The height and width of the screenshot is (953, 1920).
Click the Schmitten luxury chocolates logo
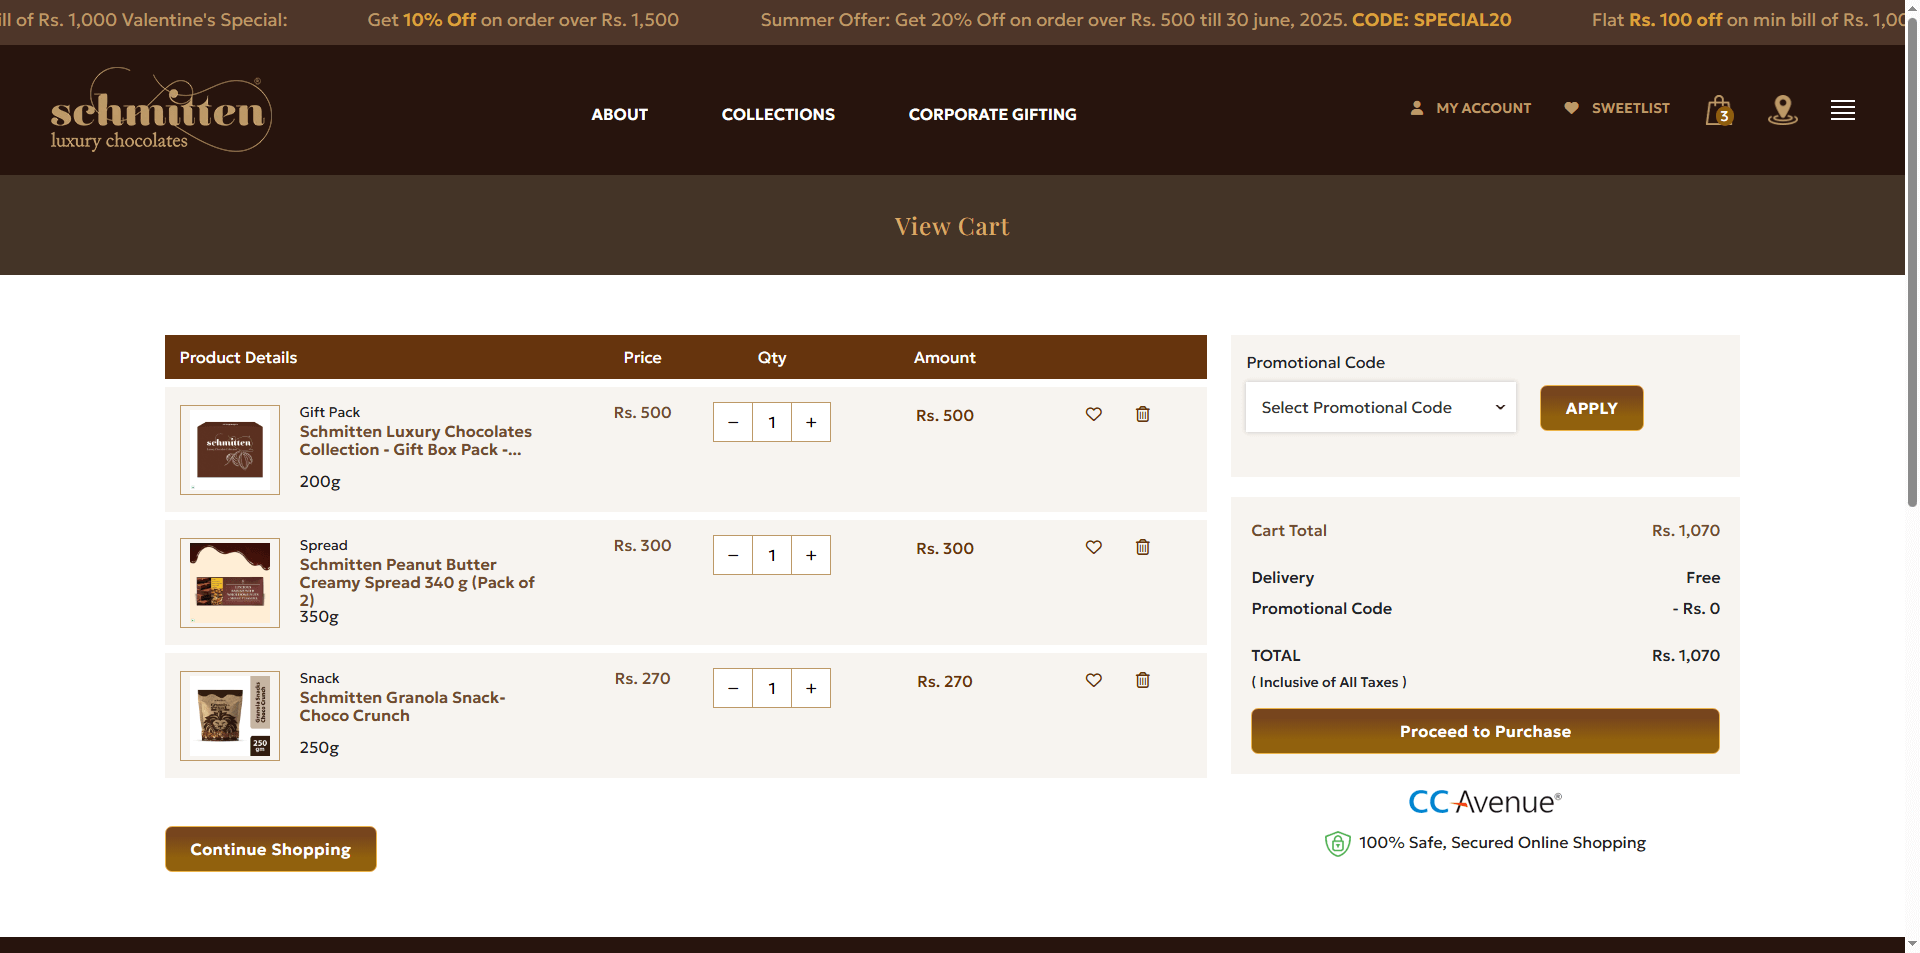[x=159, y=110]
